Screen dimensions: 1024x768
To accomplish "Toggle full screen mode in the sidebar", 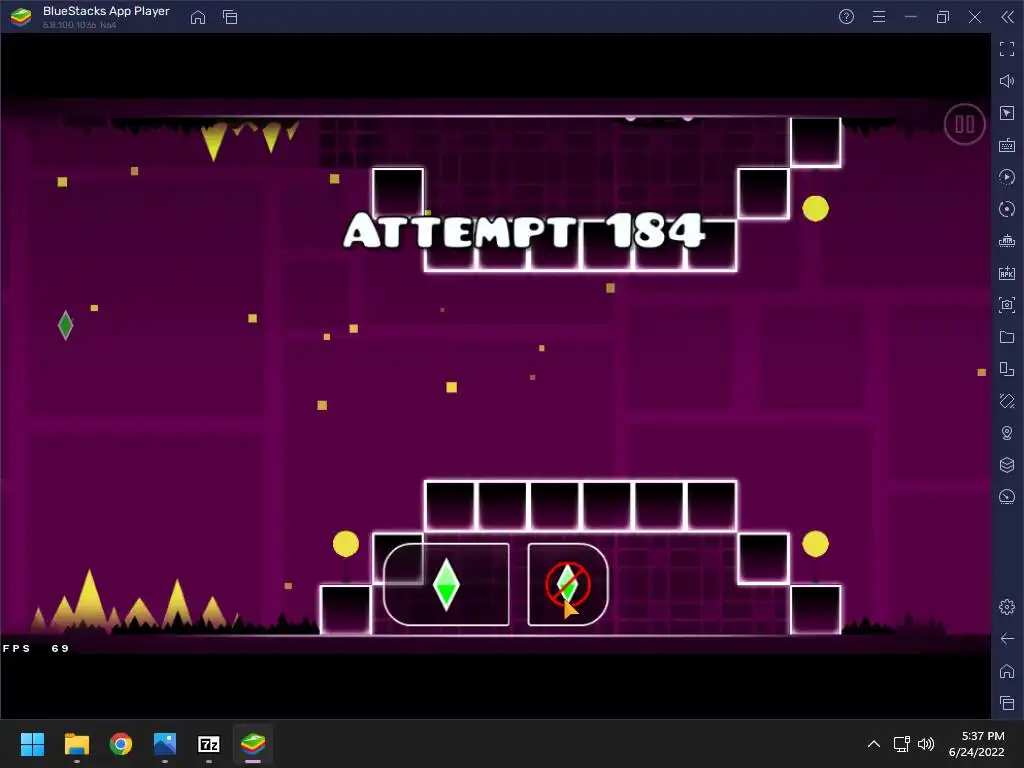I will tap(1007, 49).
